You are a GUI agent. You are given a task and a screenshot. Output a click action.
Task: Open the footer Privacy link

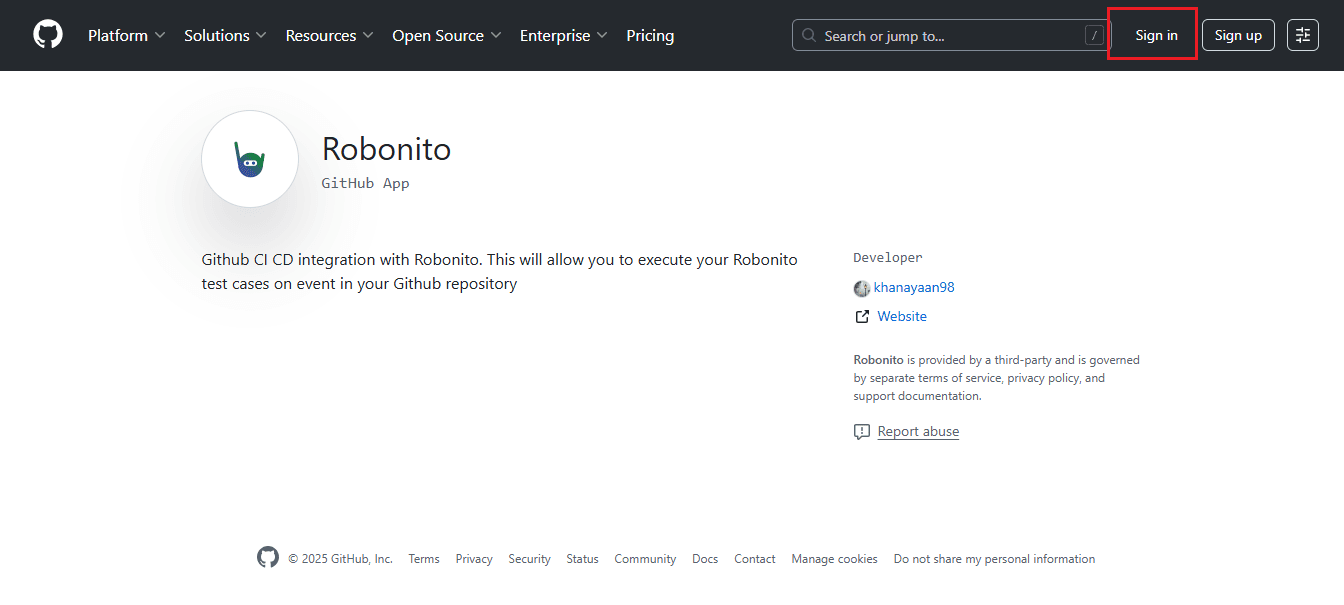click(474, 559)
